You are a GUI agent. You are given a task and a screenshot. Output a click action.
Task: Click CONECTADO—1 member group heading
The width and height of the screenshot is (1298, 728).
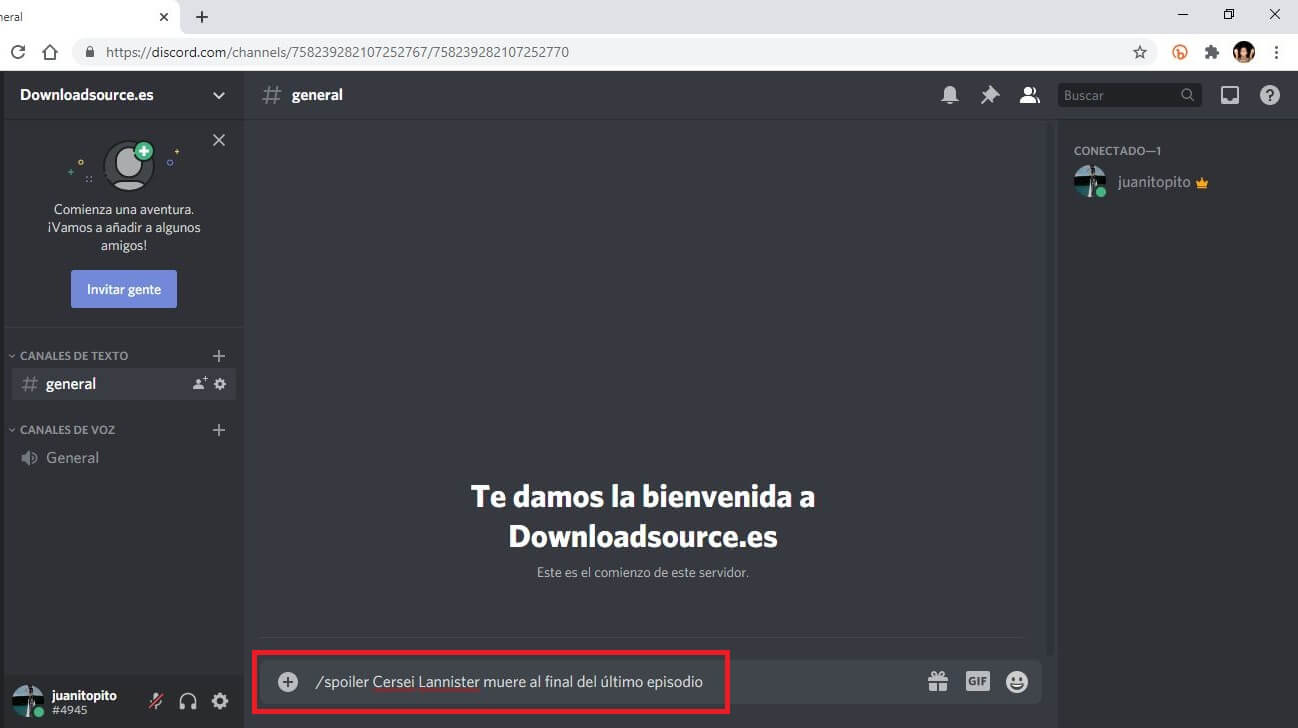click(x=1117, y=151)
